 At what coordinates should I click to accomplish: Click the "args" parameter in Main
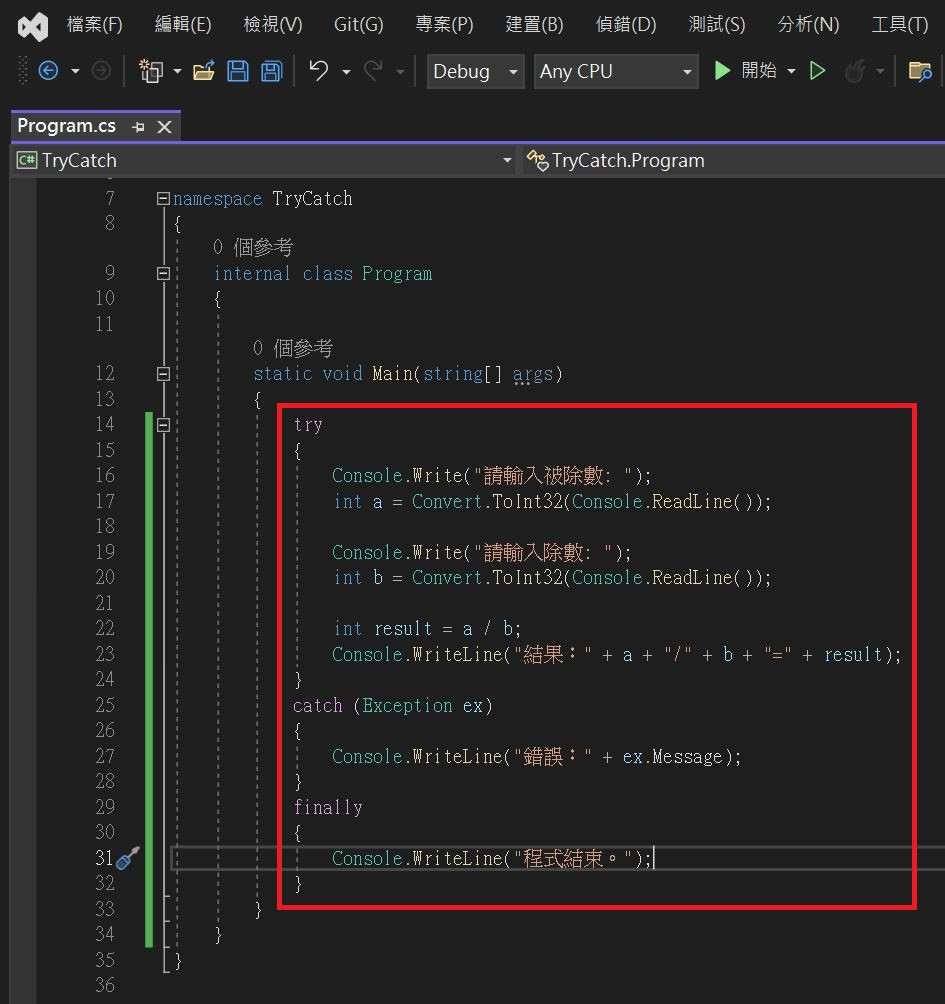coord(532,374)
